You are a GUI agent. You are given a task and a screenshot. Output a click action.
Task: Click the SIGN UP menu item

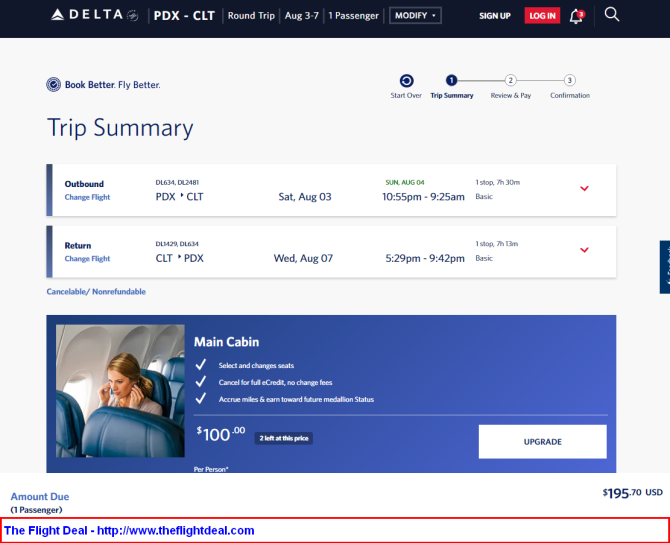tap(494, 16)
